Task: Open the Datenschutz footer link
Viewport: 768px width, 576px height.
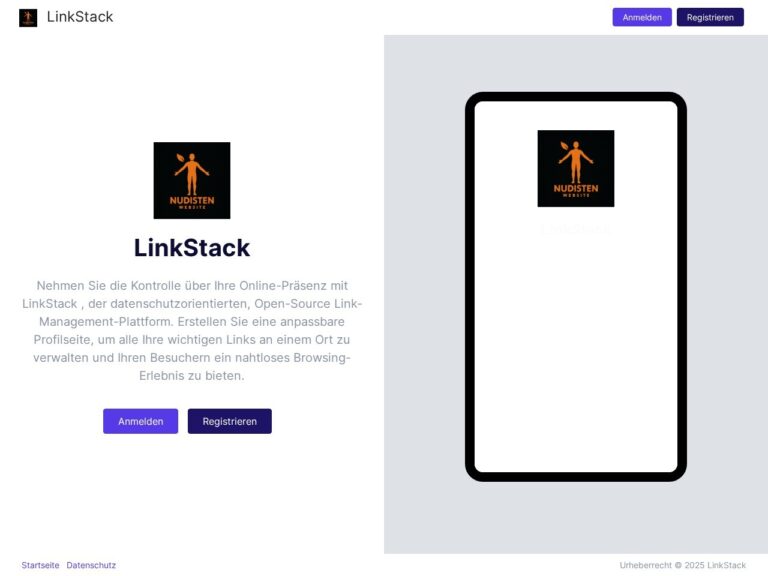Action: pos(91,565)
